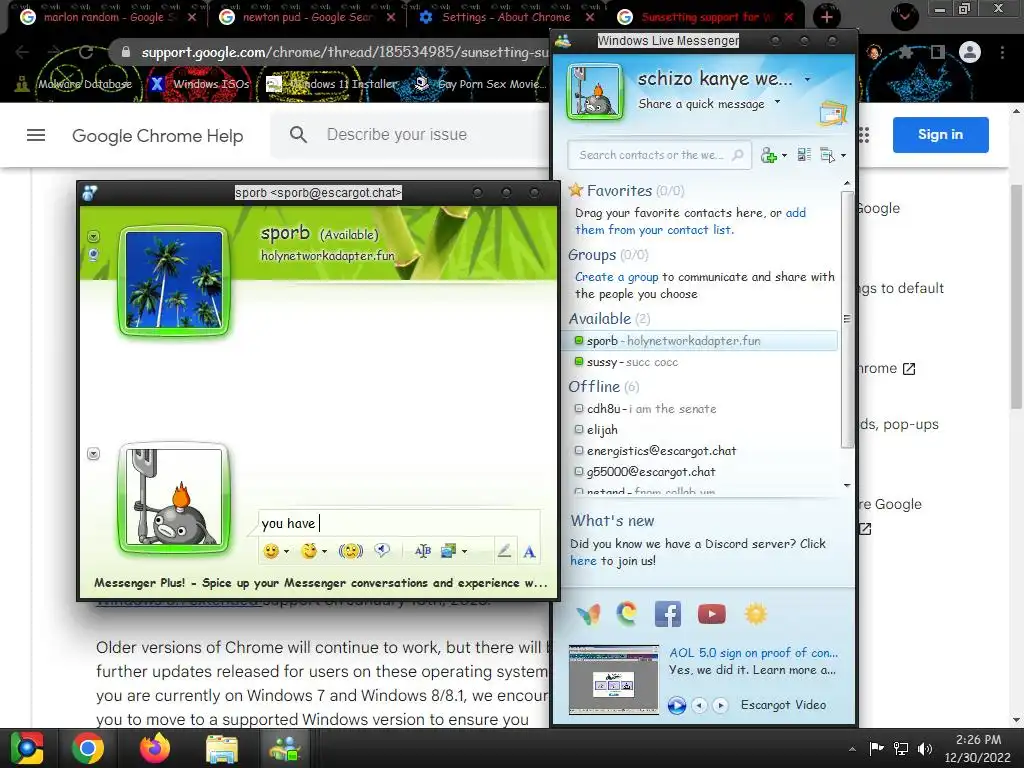Expand the emoticon dropdown arrow
Screen dimensions: 1024x768
pos(286,552)
